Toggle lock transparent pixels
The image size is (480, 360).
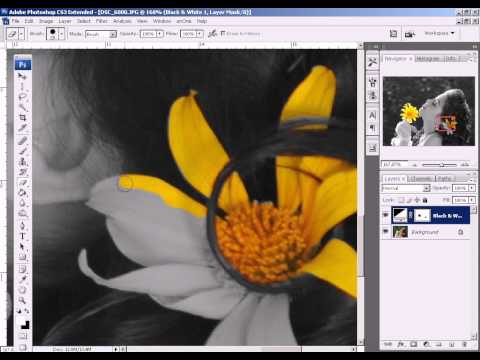[402, 200]
